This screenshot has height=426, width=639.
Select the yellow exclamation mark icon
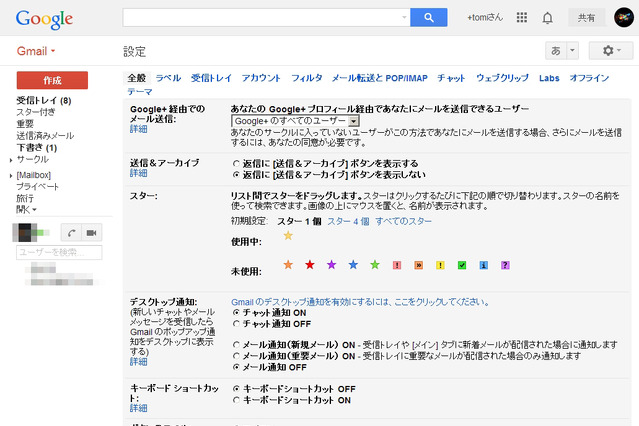[440, 265]
